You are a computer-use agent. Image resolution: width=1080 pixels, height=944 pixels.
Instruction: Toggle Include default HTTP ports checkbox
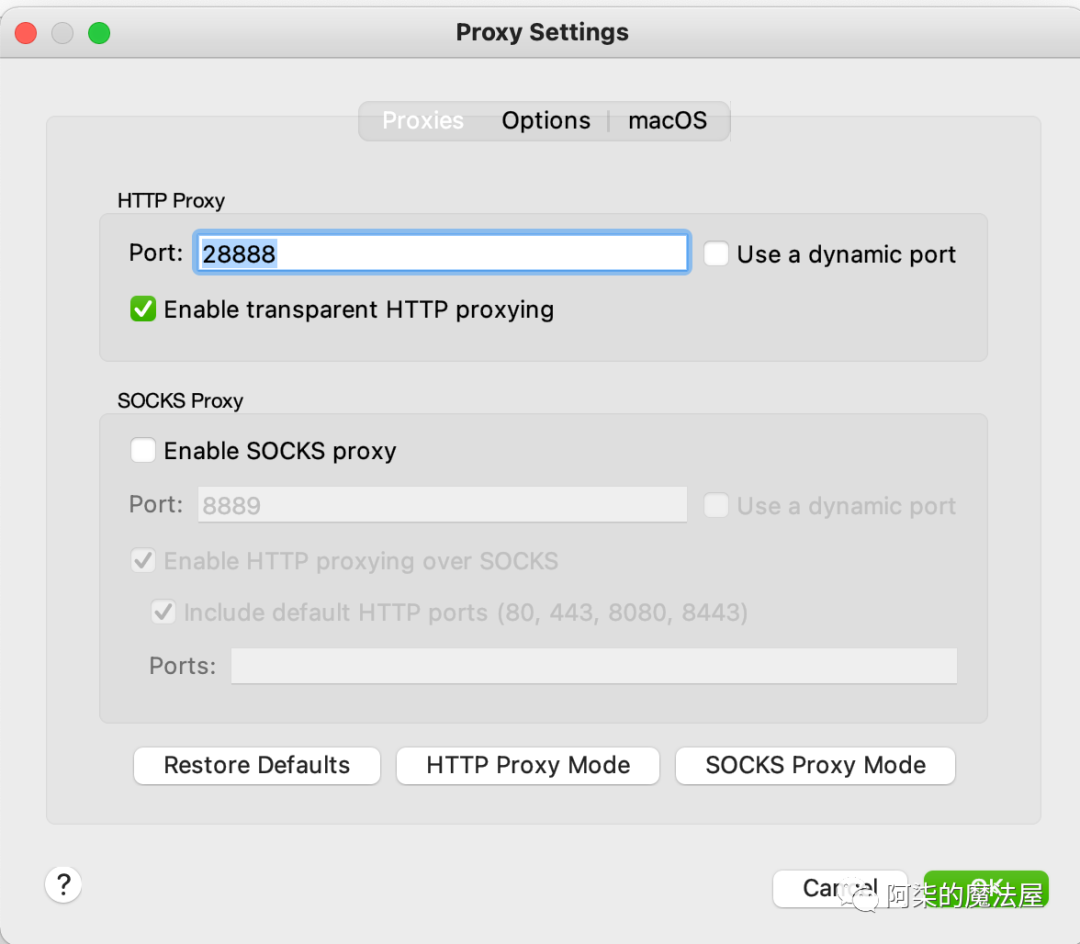pyautogui.click(x=163, y=612)
